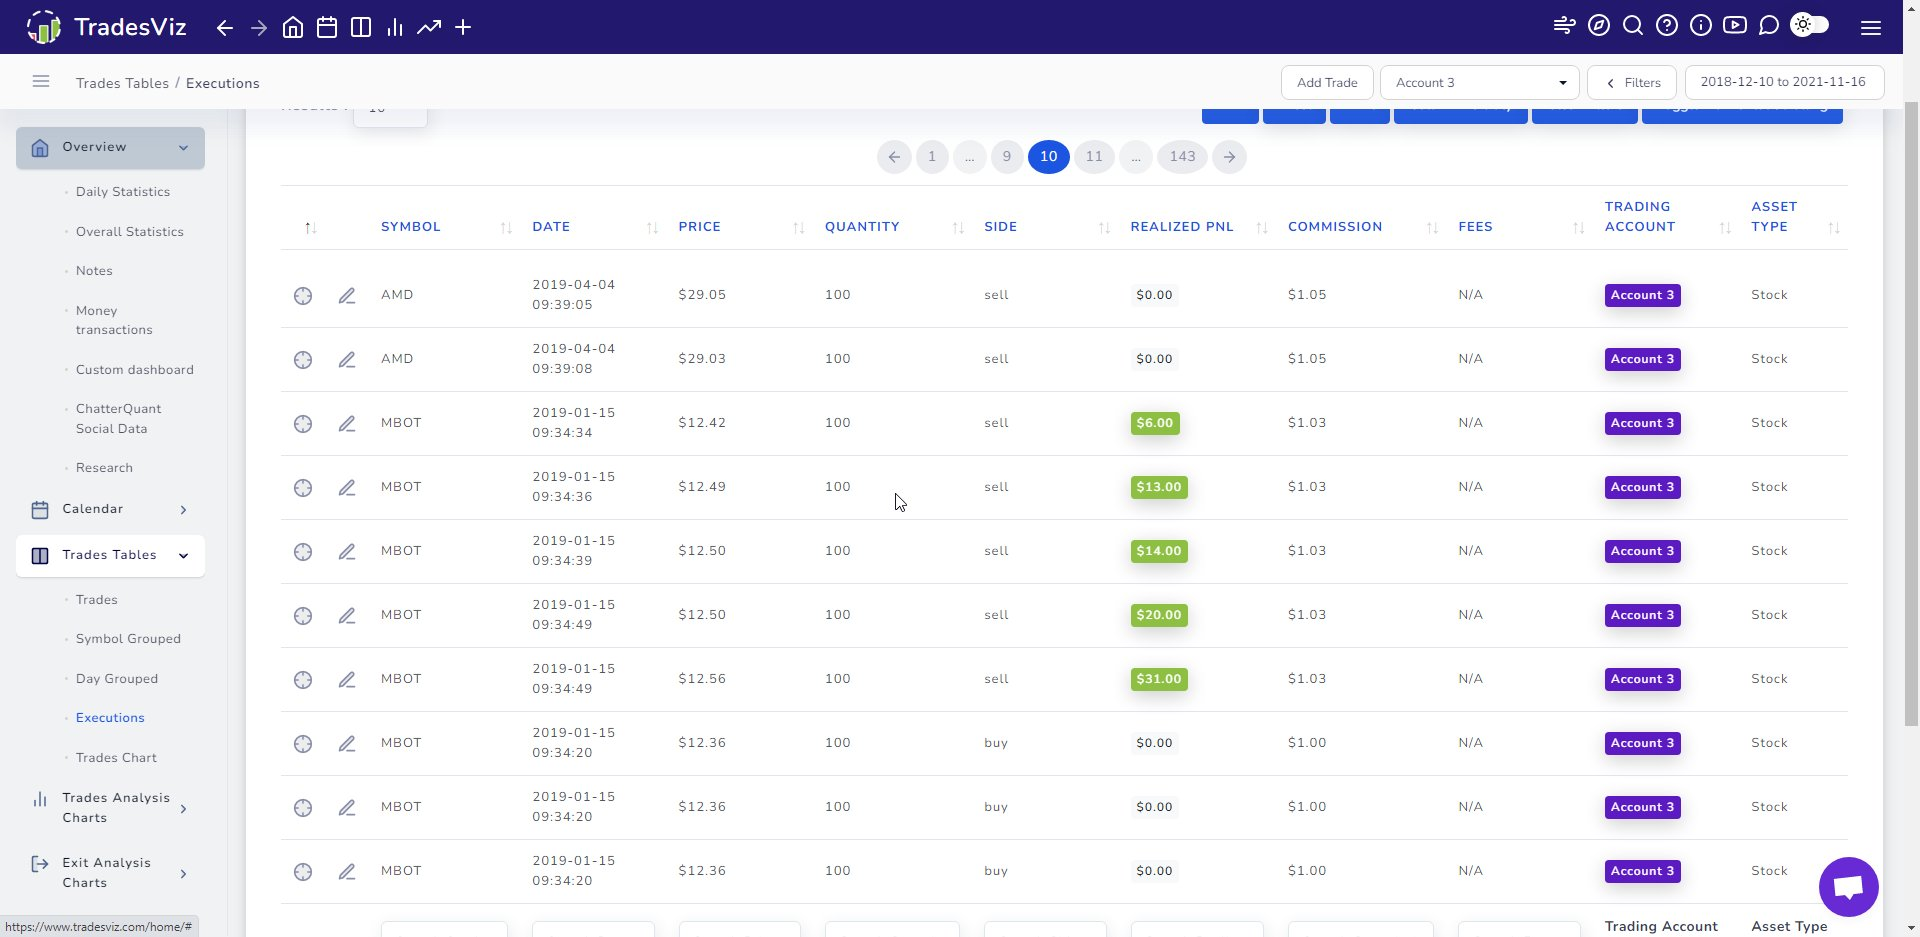
Task: Expand Exit Analysis Charts
Action: tap(110, 873)
